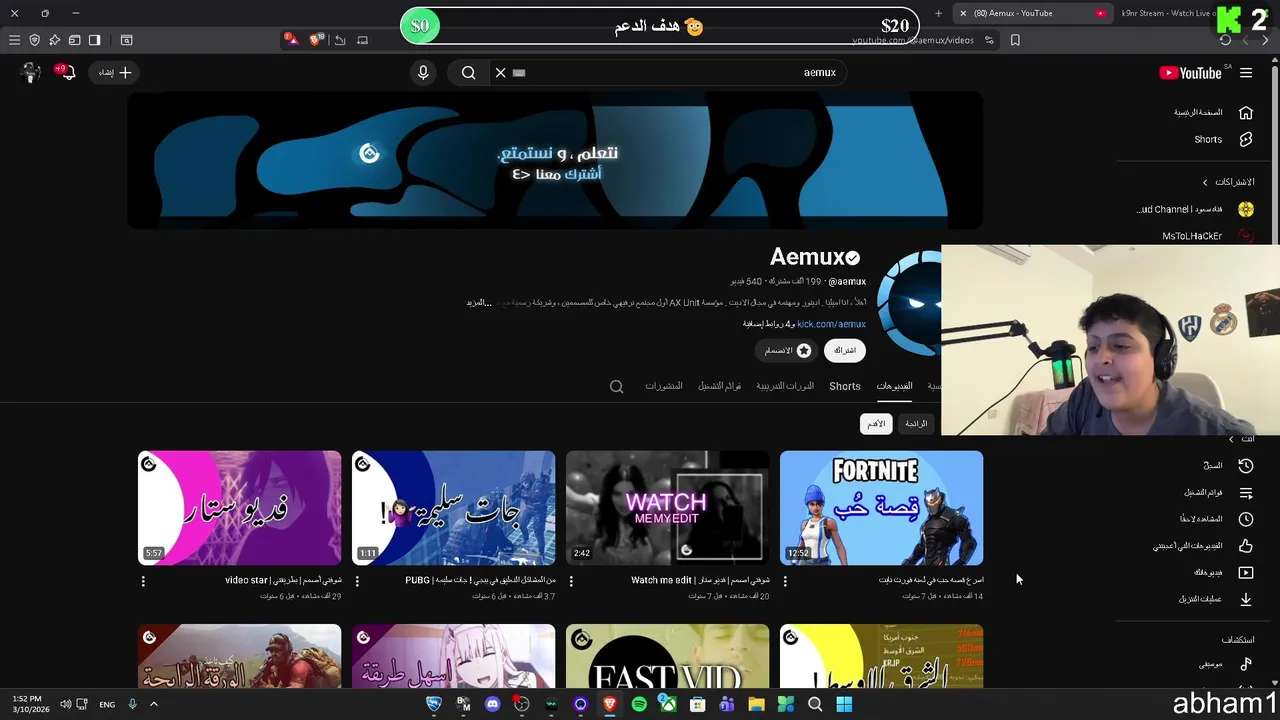
Task: Open the Fortnite love story video thumbnail
Action: pyautogui.click(x=881, y=508)
